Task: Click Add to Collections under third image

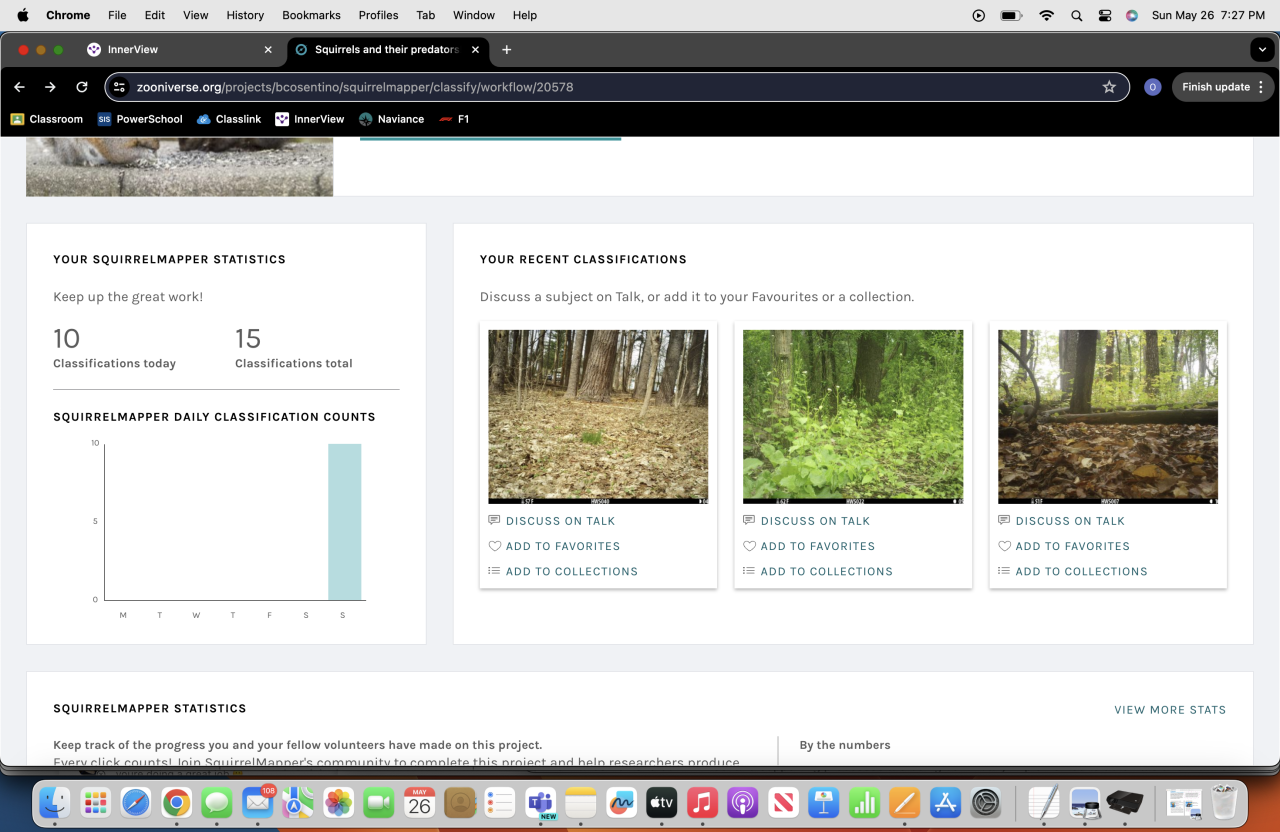Action: coord(1073,571)
